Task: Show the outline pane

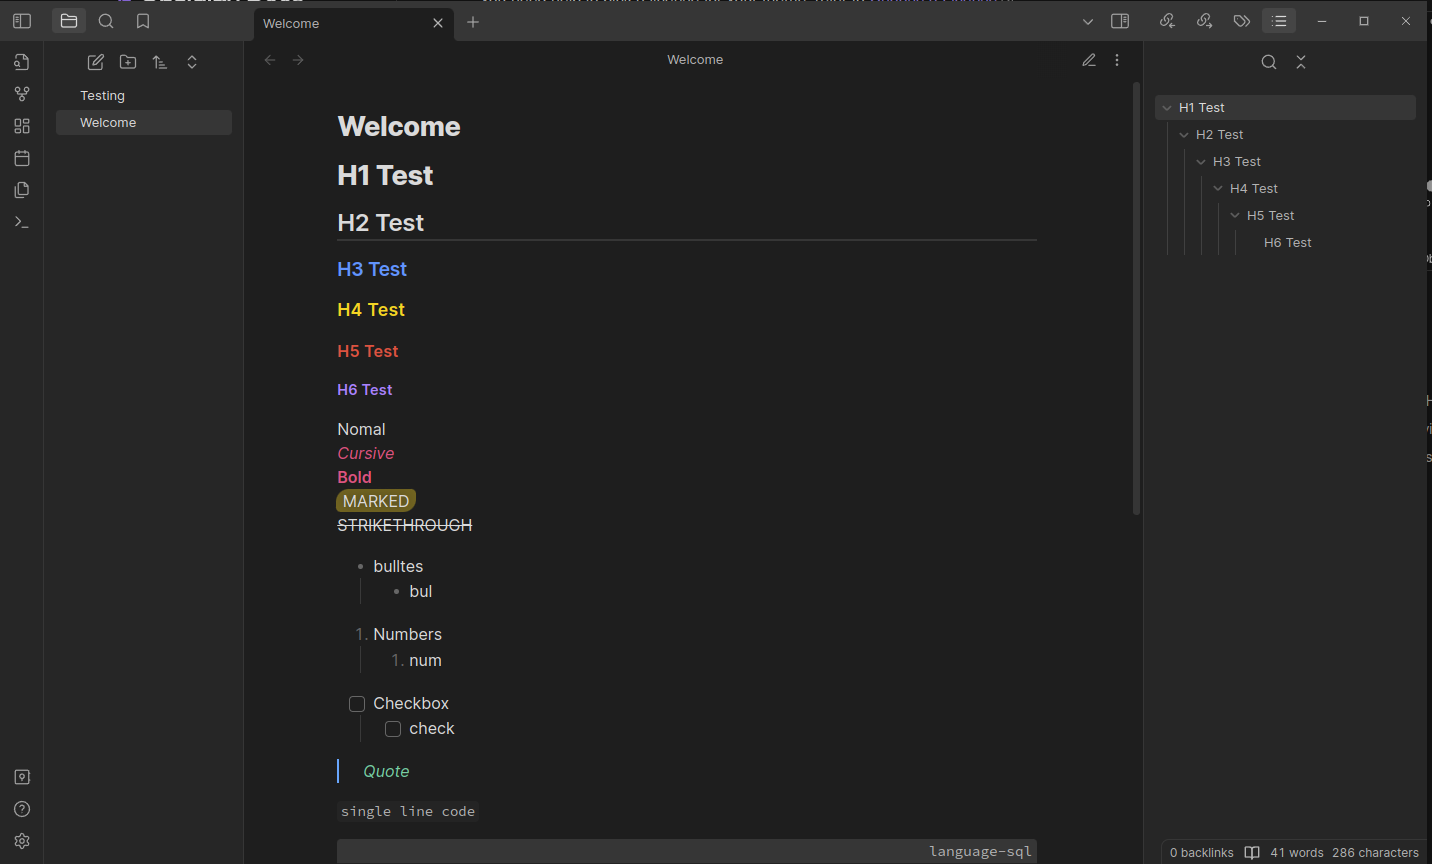Action: click(x=1279, y=21)
